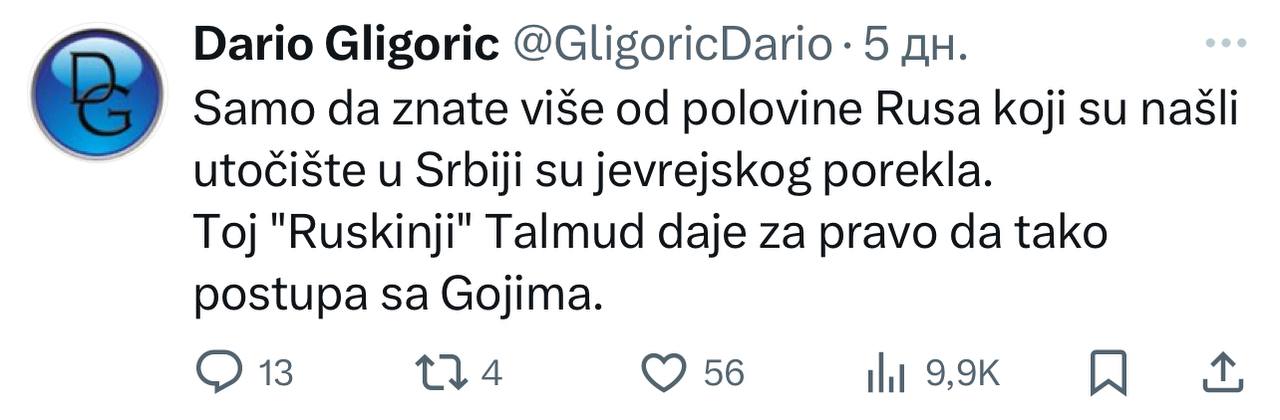Viewport: 1280px width, 420px height.
Task: Click the second line of tweet text
Action: [590, 173]
